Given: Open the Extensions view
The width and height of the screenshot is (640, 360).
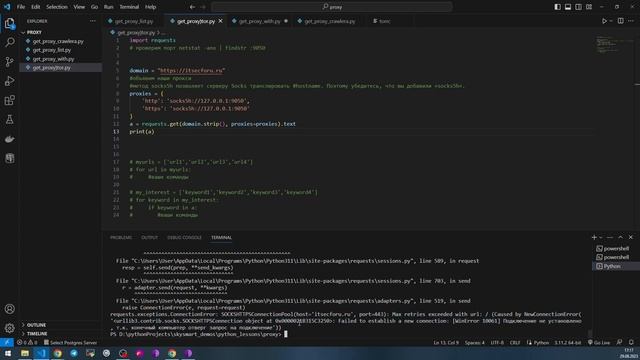Looking at the screenshot, I should coord(9,100).
